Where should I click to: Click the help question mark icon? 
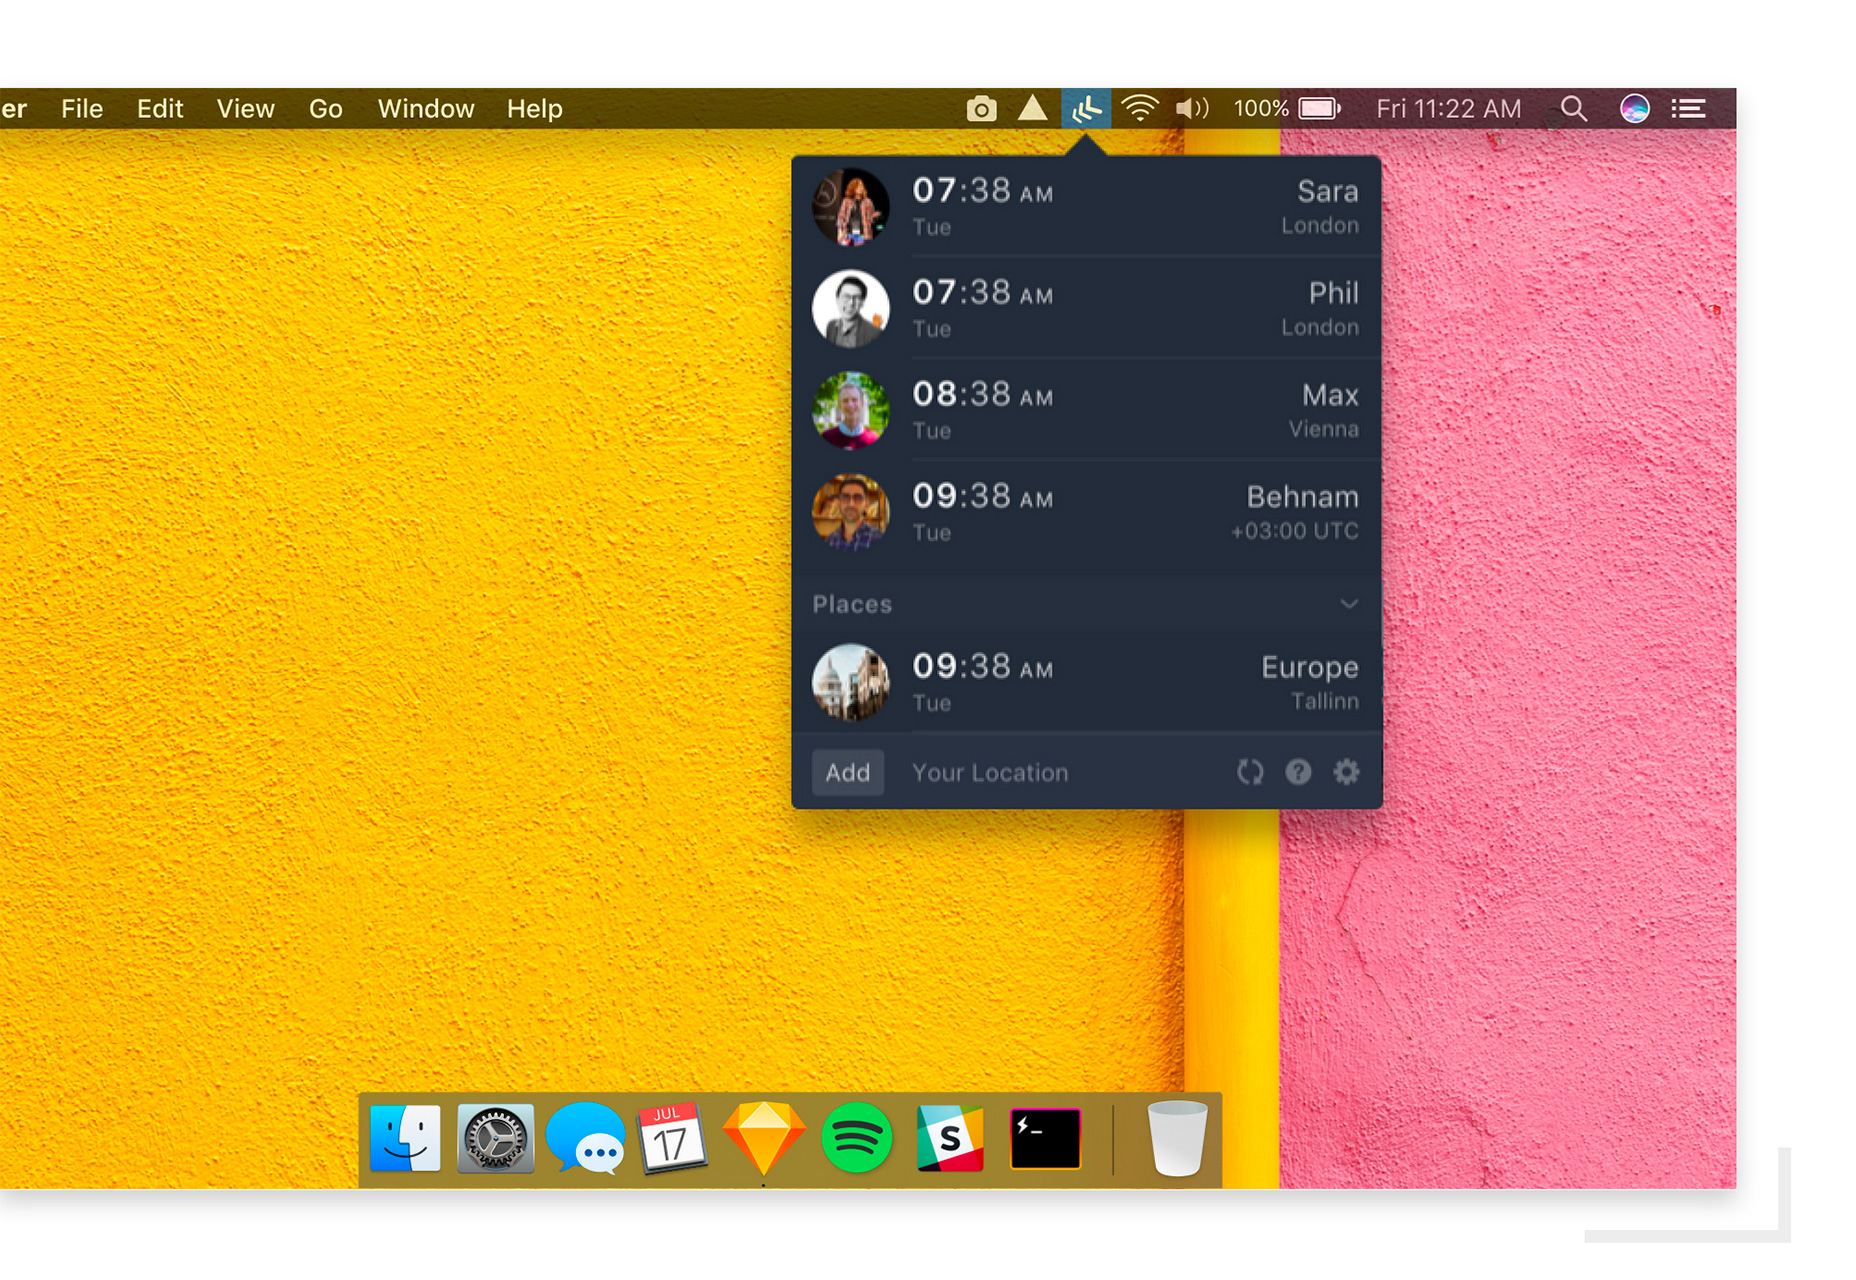coord(1298,772)
